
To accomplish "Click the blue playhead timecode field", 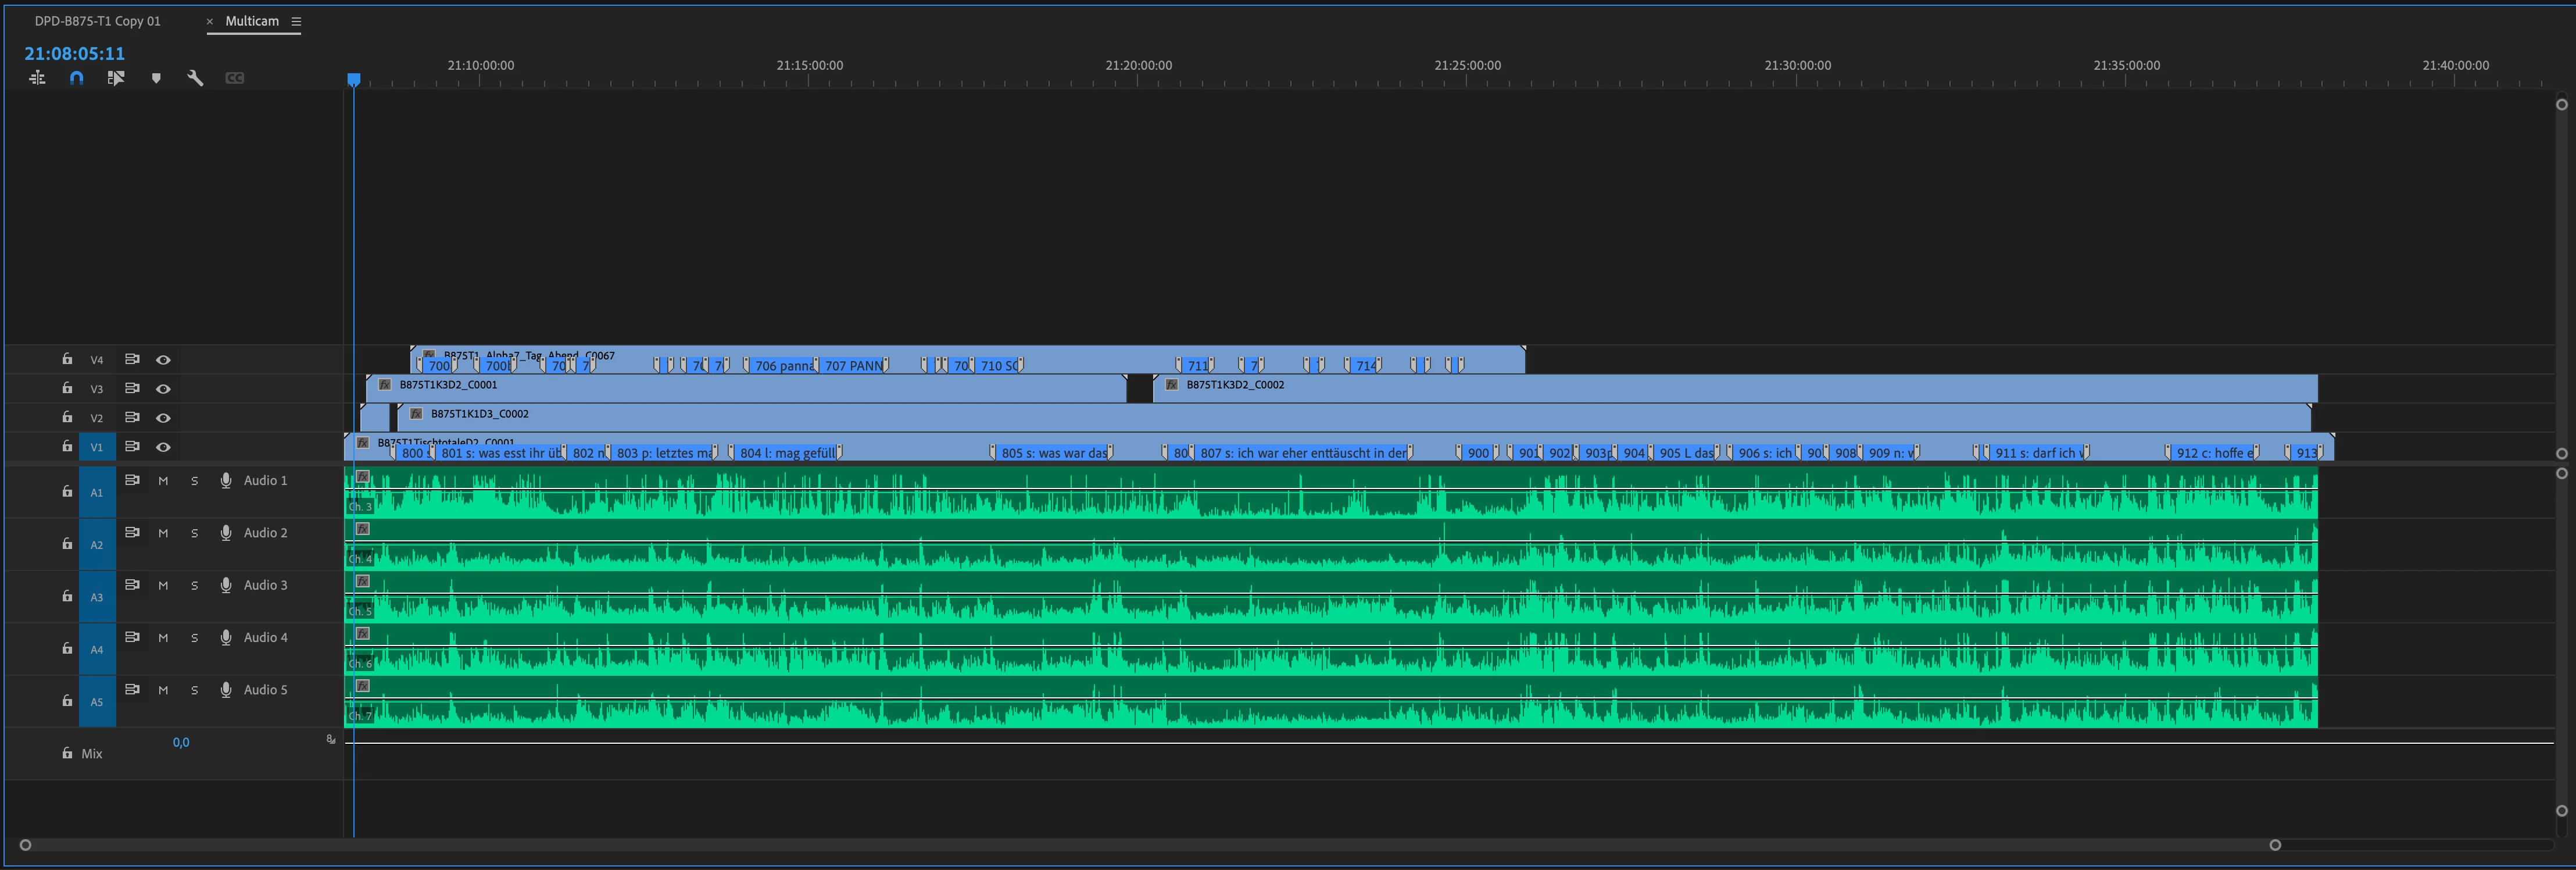I will pos(75,54).
